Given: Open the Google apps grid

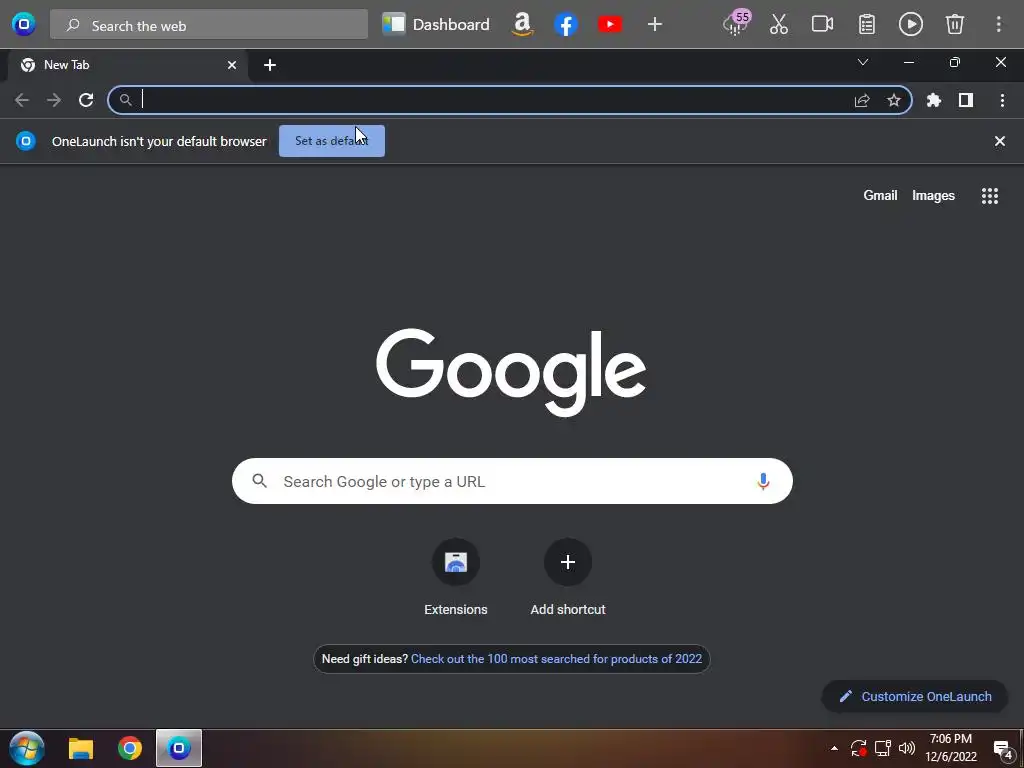Looking at the screenshot, I should (x=990, y=196).
